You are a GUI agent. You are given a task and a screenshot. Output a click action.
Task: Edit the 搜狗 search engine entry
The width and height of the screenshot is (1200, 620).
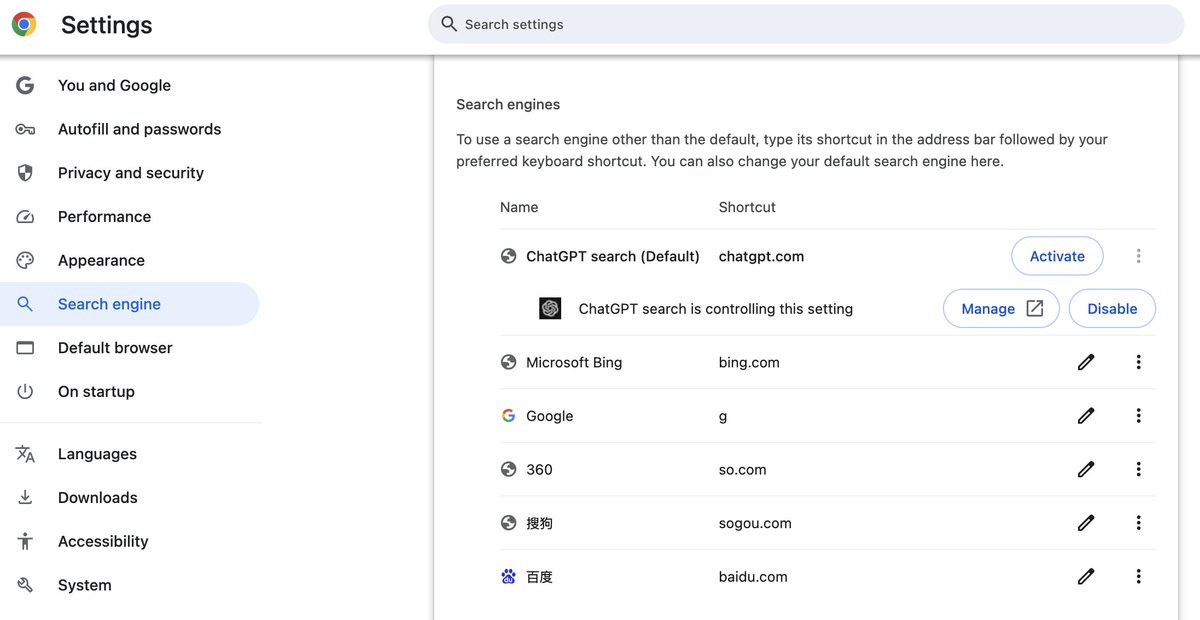click(x=1086, y=523)
